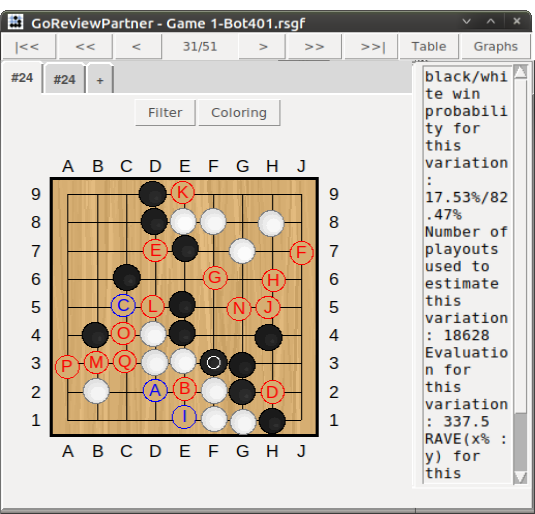Click blue variation marker I at E1
The width and height of the screenshot is (535, 514).
coord(184,417)
